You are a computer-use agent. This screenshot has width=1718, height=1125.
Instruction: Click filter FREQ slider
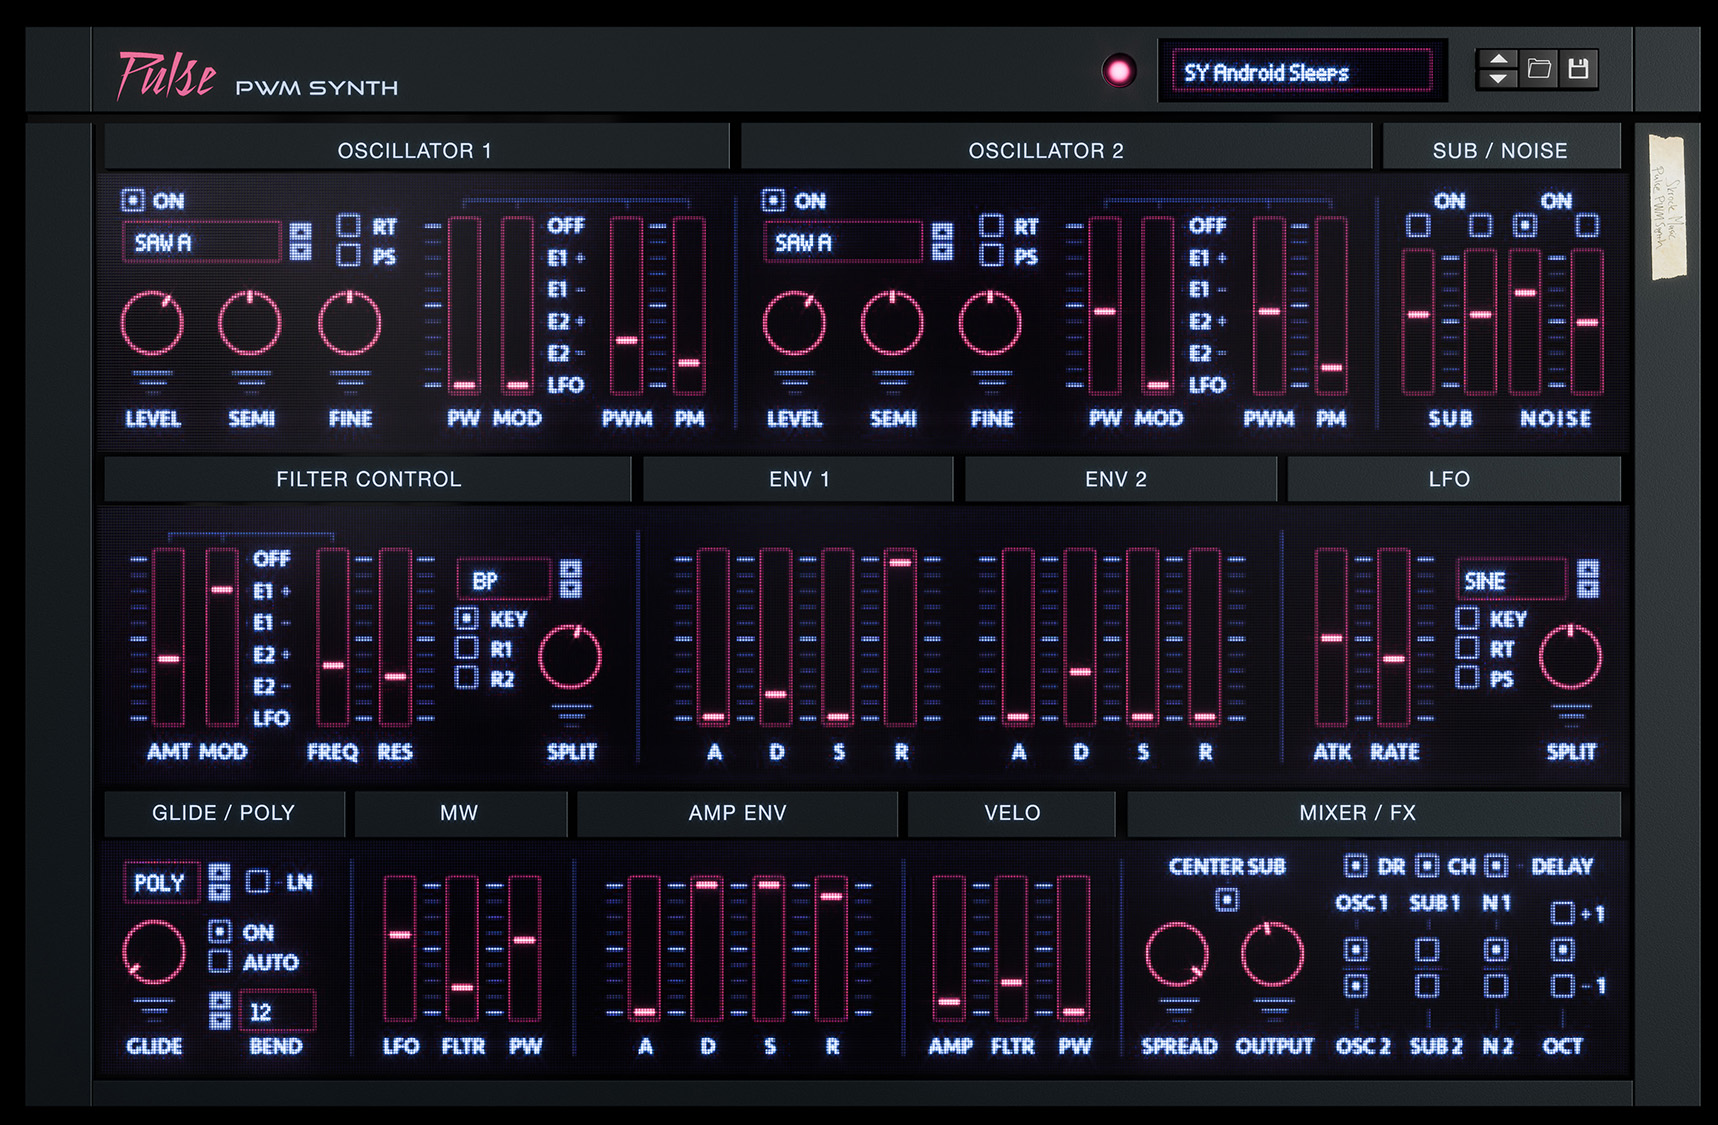(x=333, y=636)
